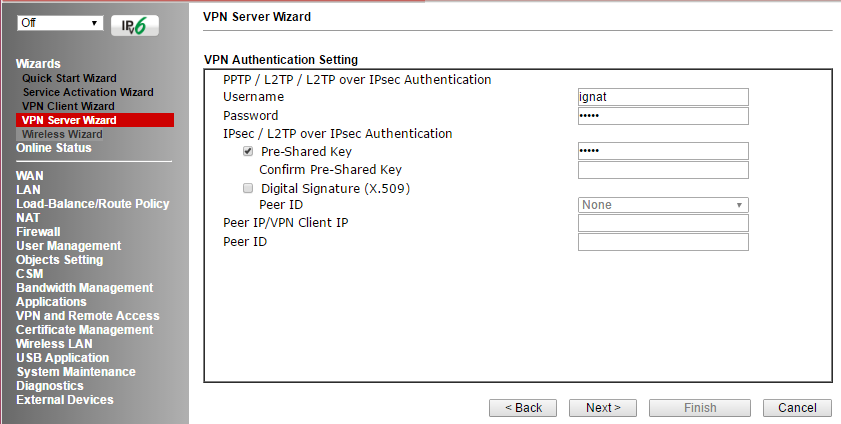The width and height of the screenshot is (841, 424).
Task: Open Wireless Wizard
Action: pyautogui.click(x=62, y=134)
